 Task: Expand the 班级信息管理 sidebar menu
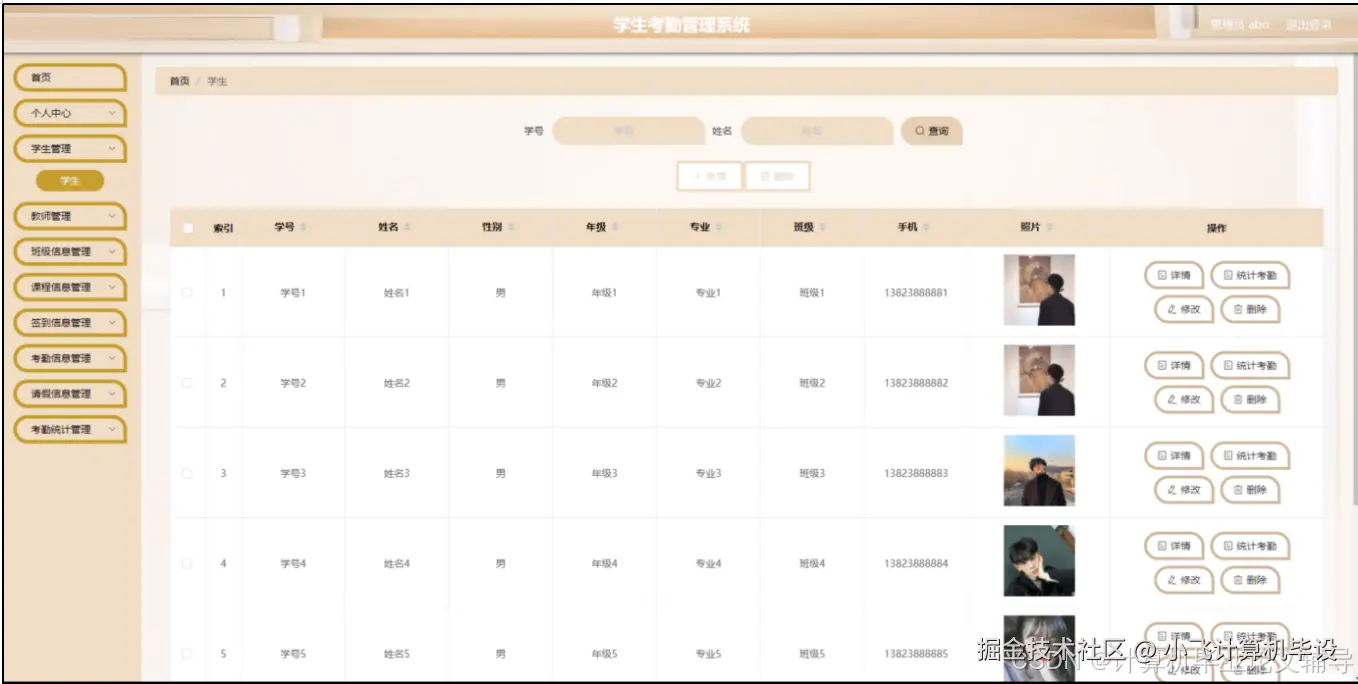tap(70, 251)
